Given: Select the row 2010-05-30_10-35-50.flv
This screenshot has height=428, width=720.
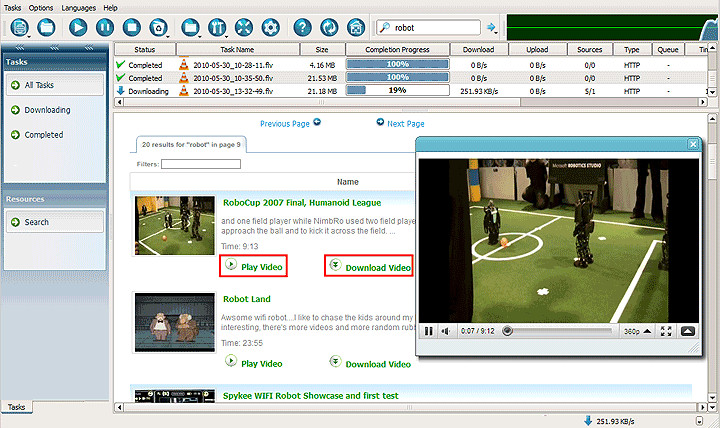Looking at the screenshot, I should [411, 78].
